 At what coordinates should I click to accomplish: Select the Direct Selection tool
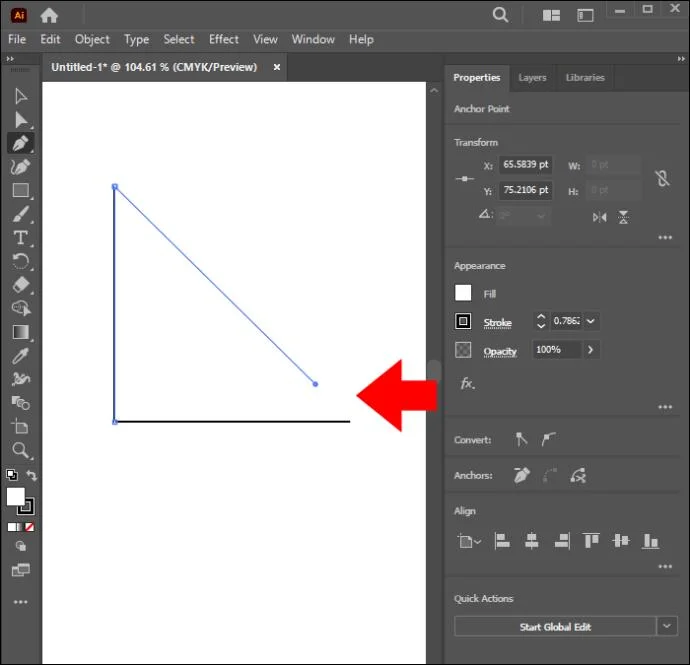pyautogui.click(x=21, y=120)
